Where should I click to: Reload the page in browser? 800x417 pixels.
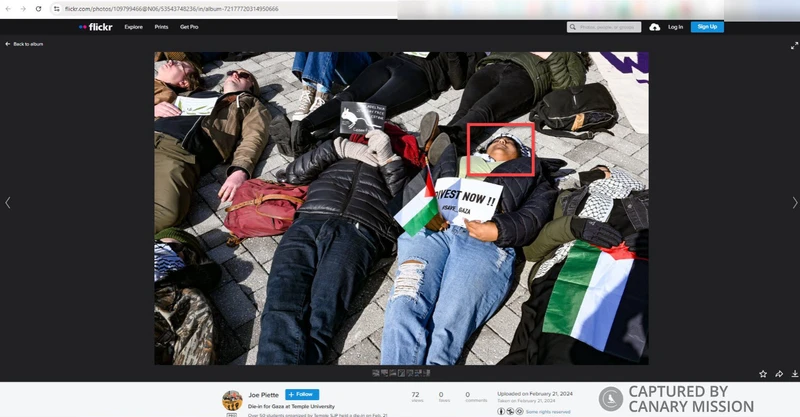38,9
